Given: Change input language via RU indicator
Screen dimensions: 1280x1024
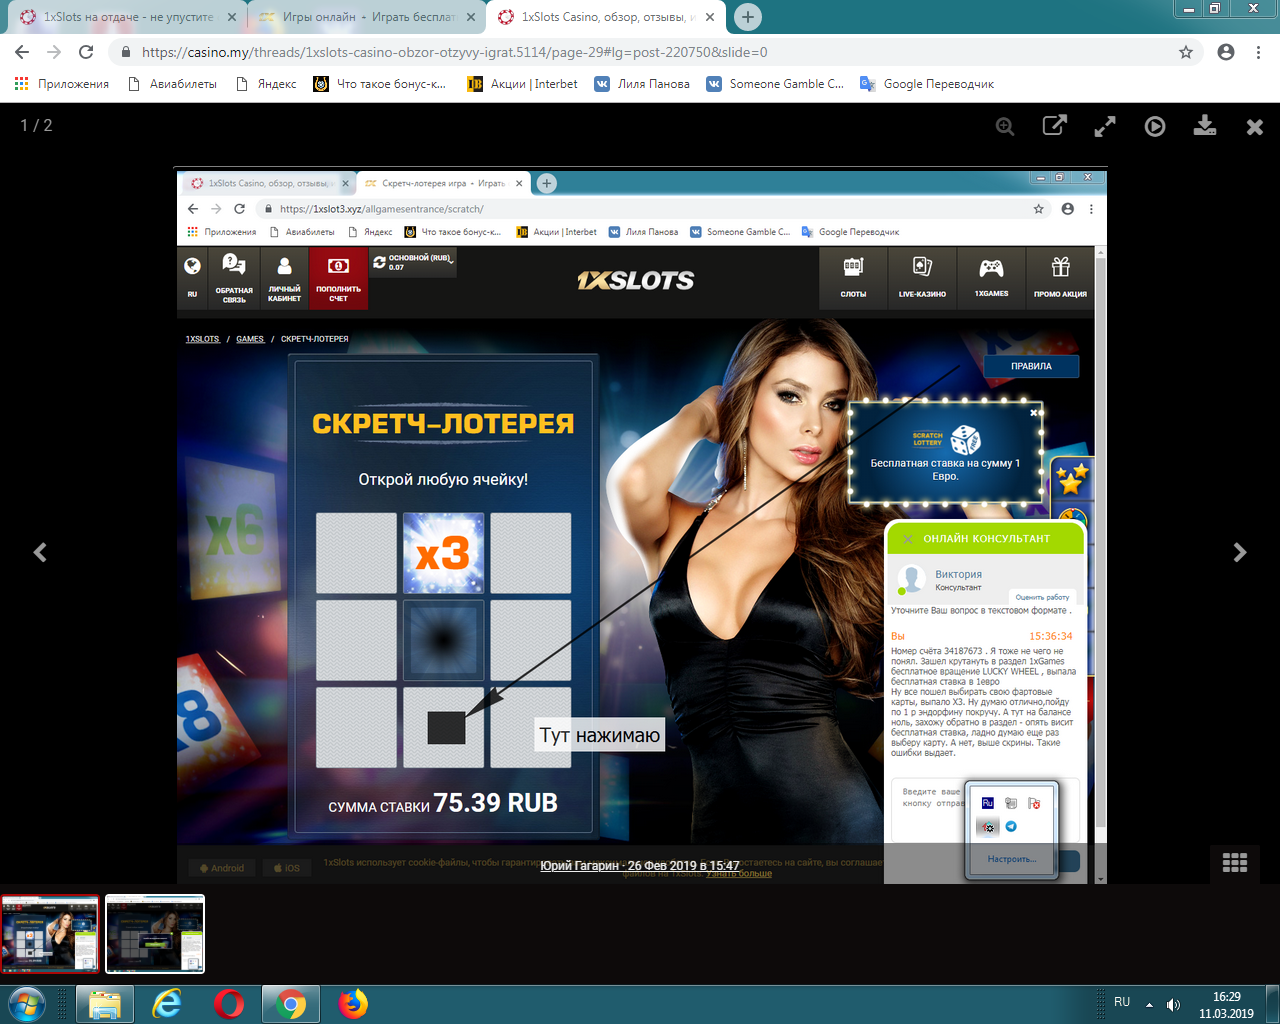Looking at the screenshot, I should [x=1122, y=1002].
